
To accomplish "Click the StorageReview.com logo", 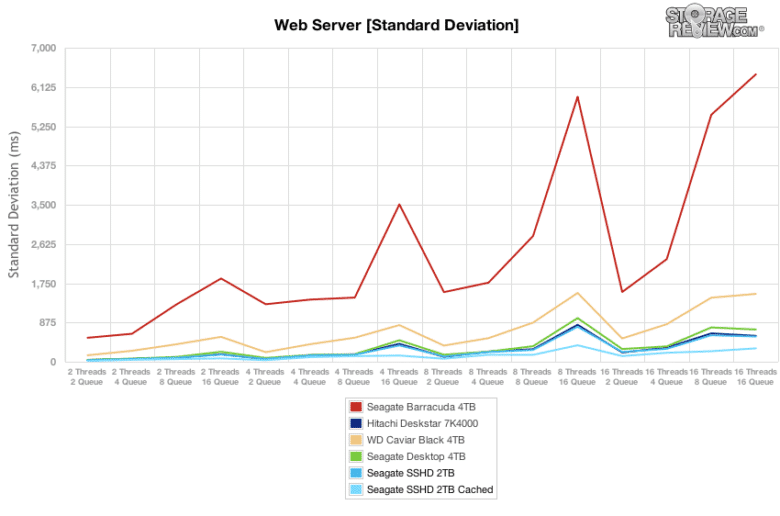I will point(714,22).
